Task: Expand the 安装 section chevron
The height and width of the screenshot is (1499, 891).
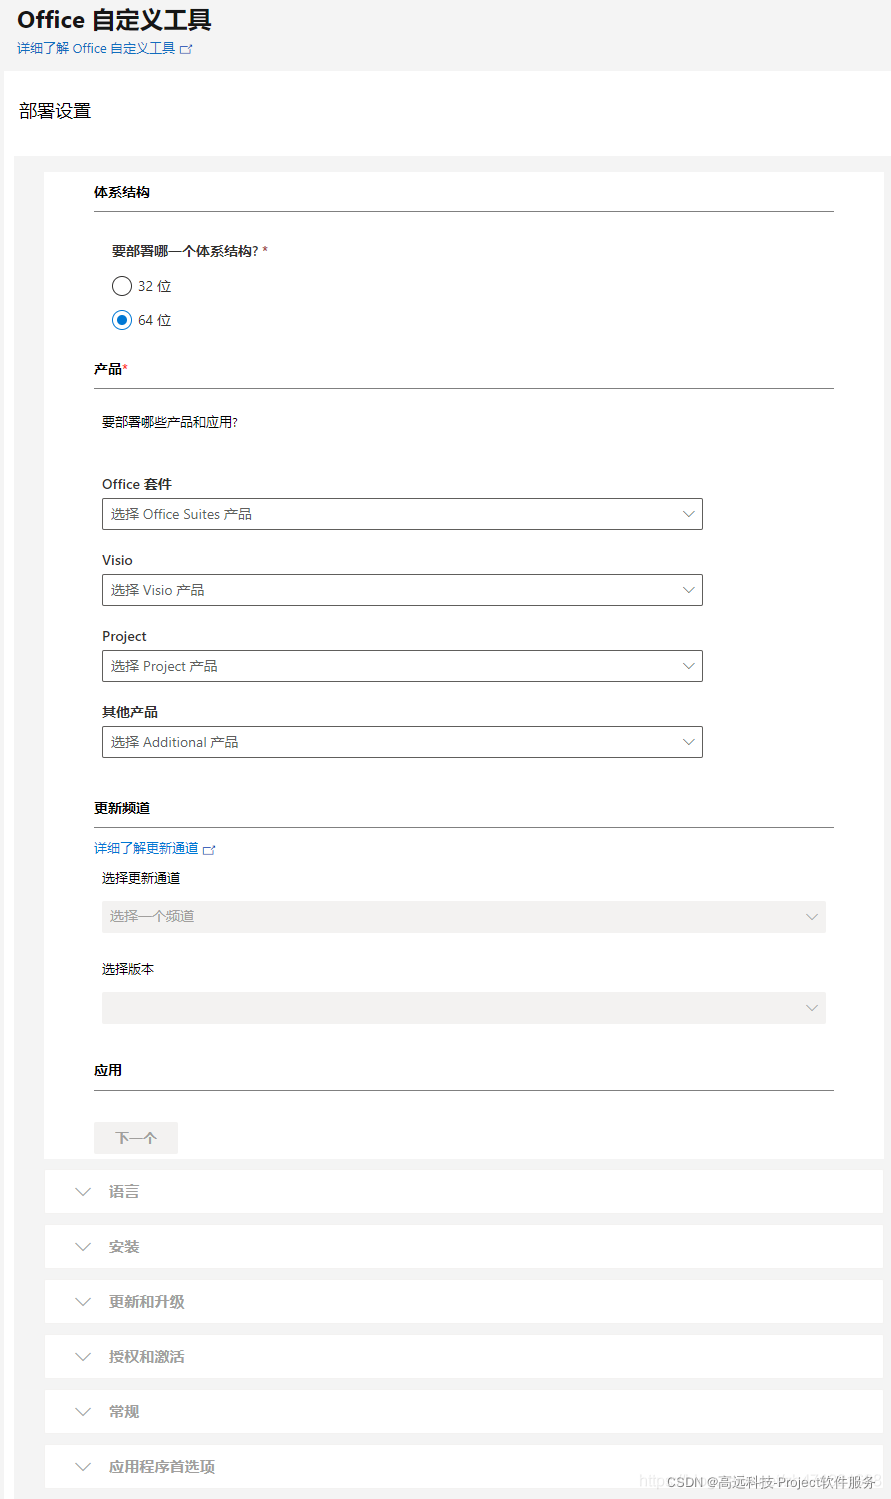Action: click(83, 1247)
